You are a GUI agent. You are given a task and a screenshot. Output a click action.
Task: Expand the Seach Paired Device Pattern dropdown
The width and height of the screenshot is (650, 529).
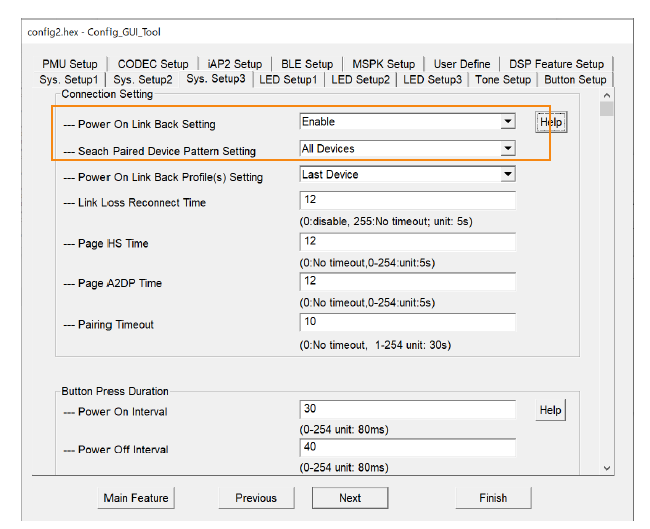click(508, 149)
